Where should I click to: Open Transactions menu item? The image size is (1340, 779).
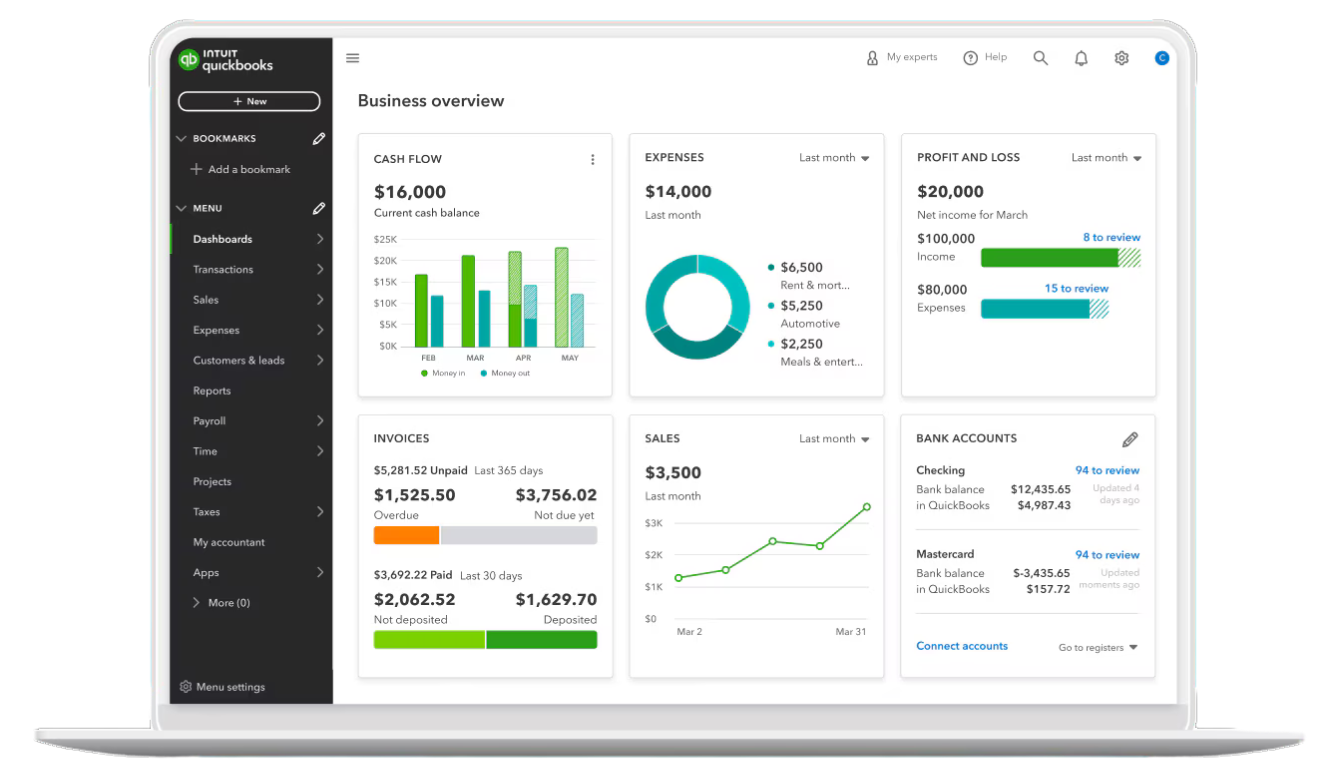point(223,270)
